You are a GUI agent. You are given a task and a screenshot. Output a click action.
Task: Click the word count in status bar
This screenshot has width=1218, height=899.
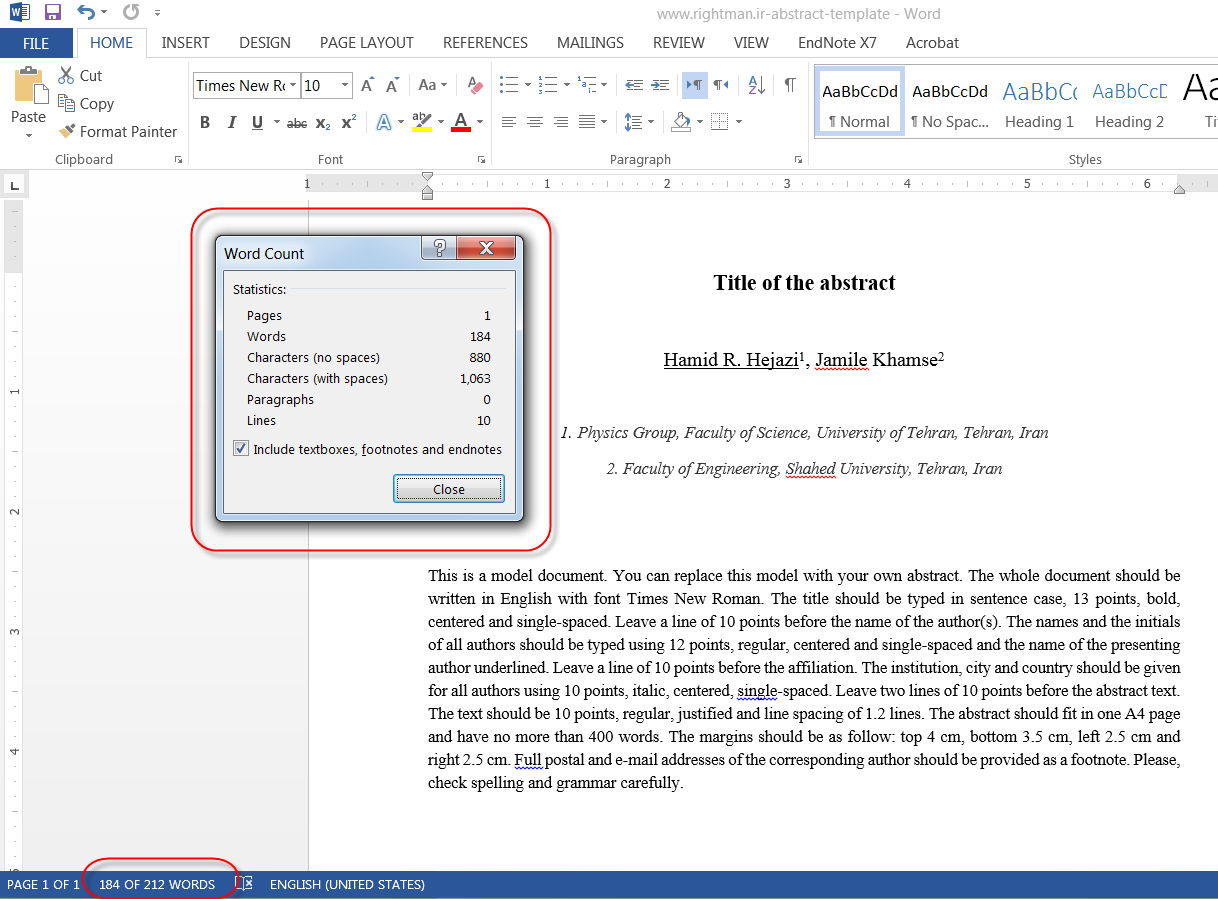pyautogui.click(x=157, y=884)
